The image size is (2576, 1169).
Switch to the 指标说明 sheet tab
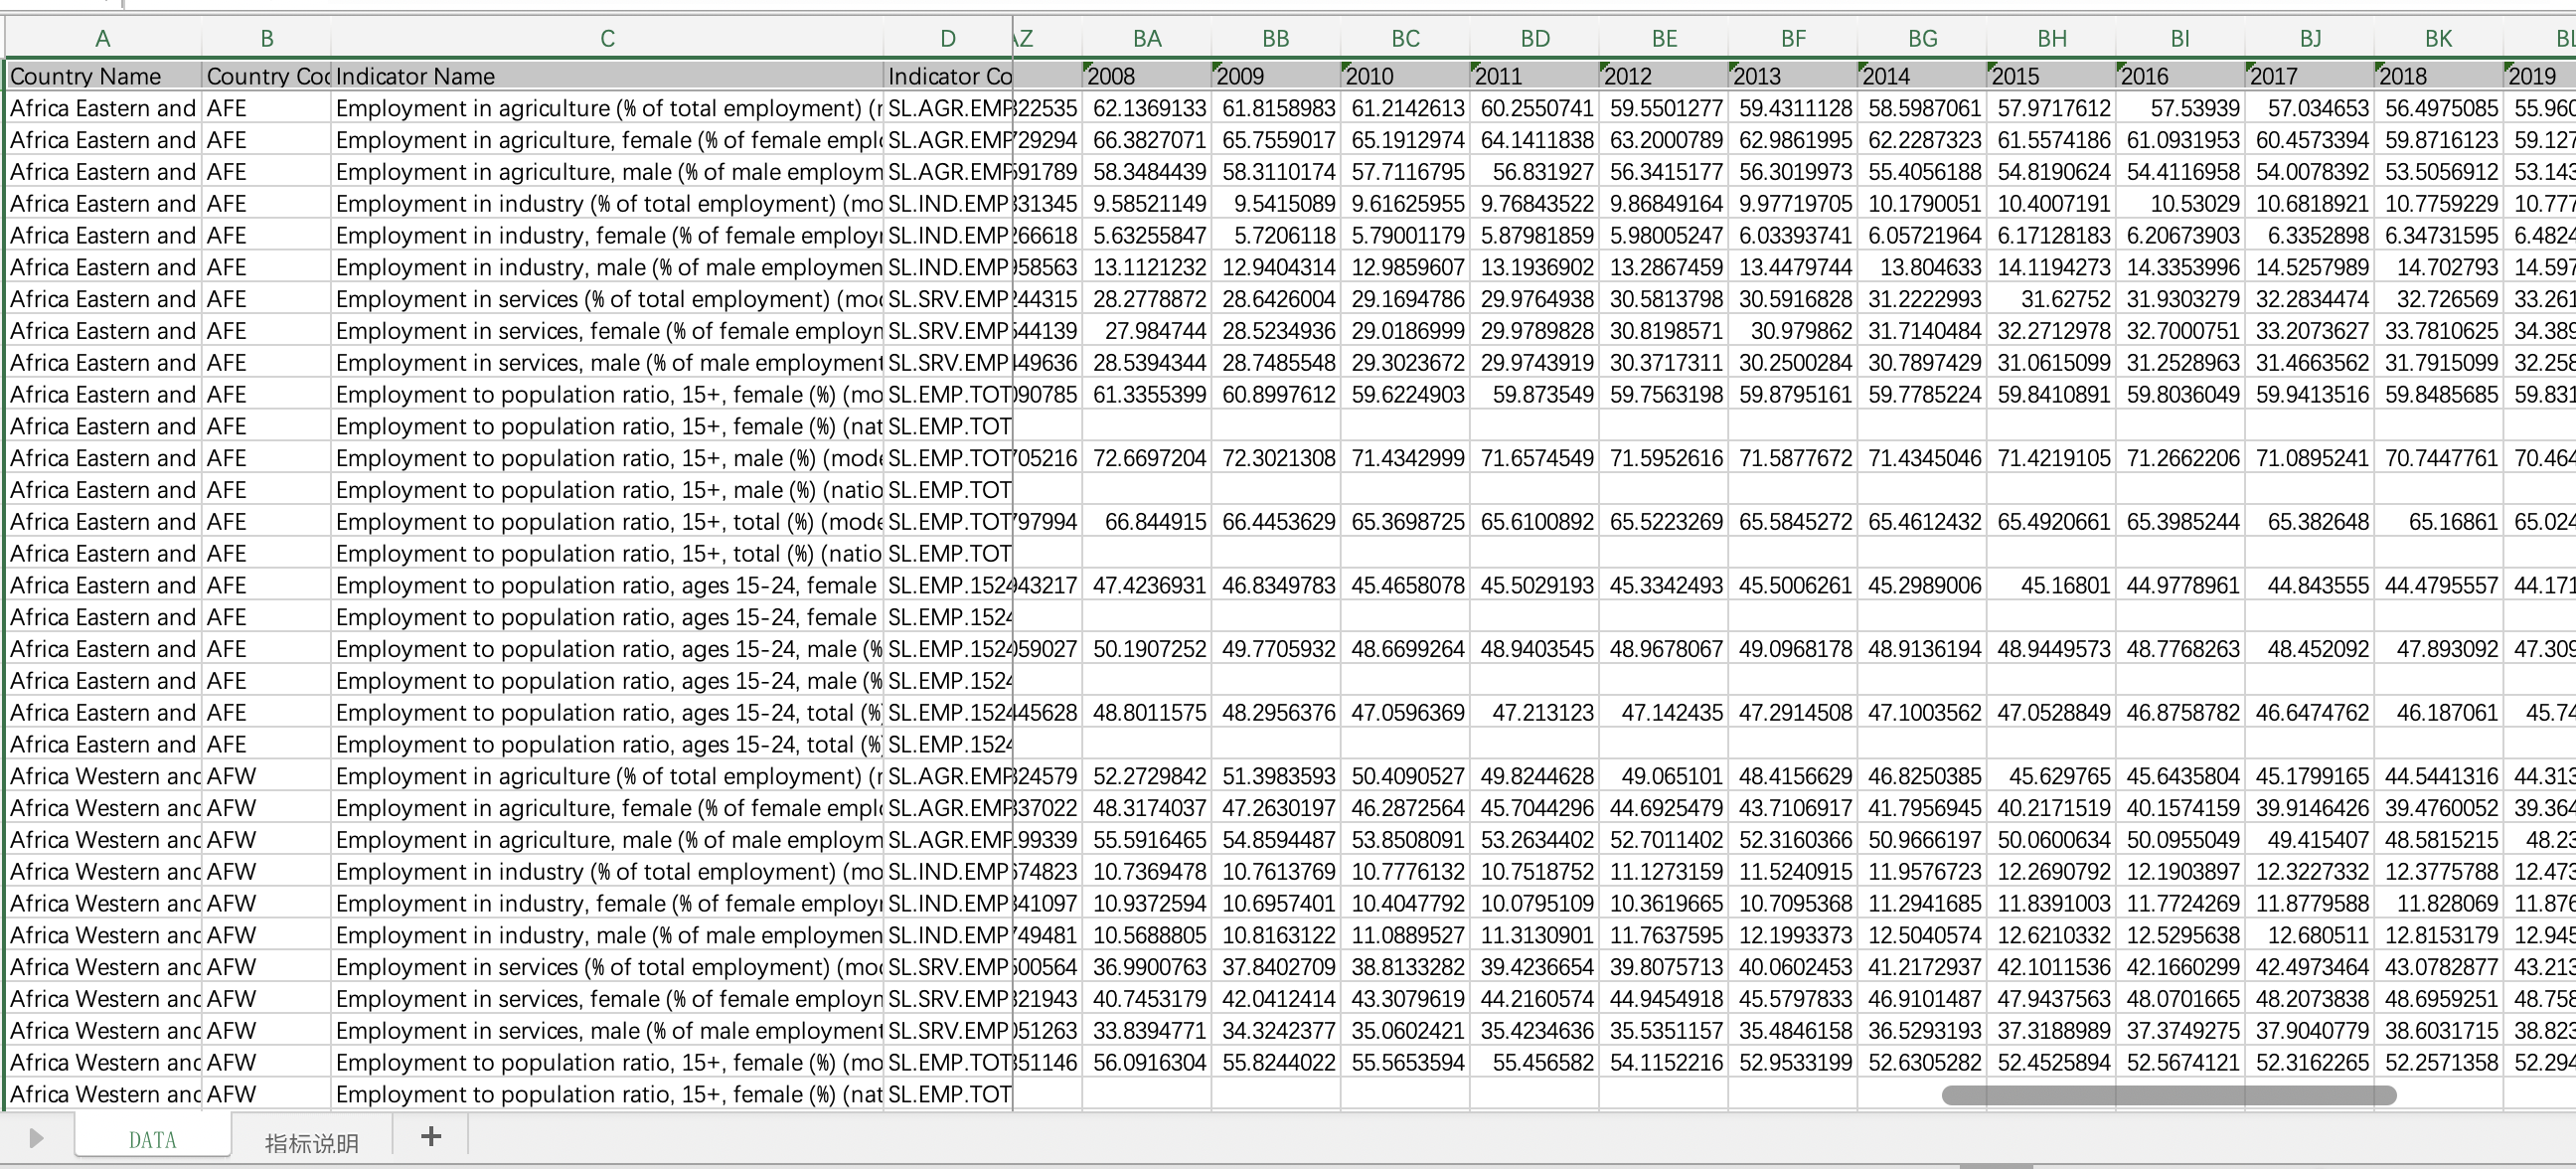click(x=311, y=1143)
